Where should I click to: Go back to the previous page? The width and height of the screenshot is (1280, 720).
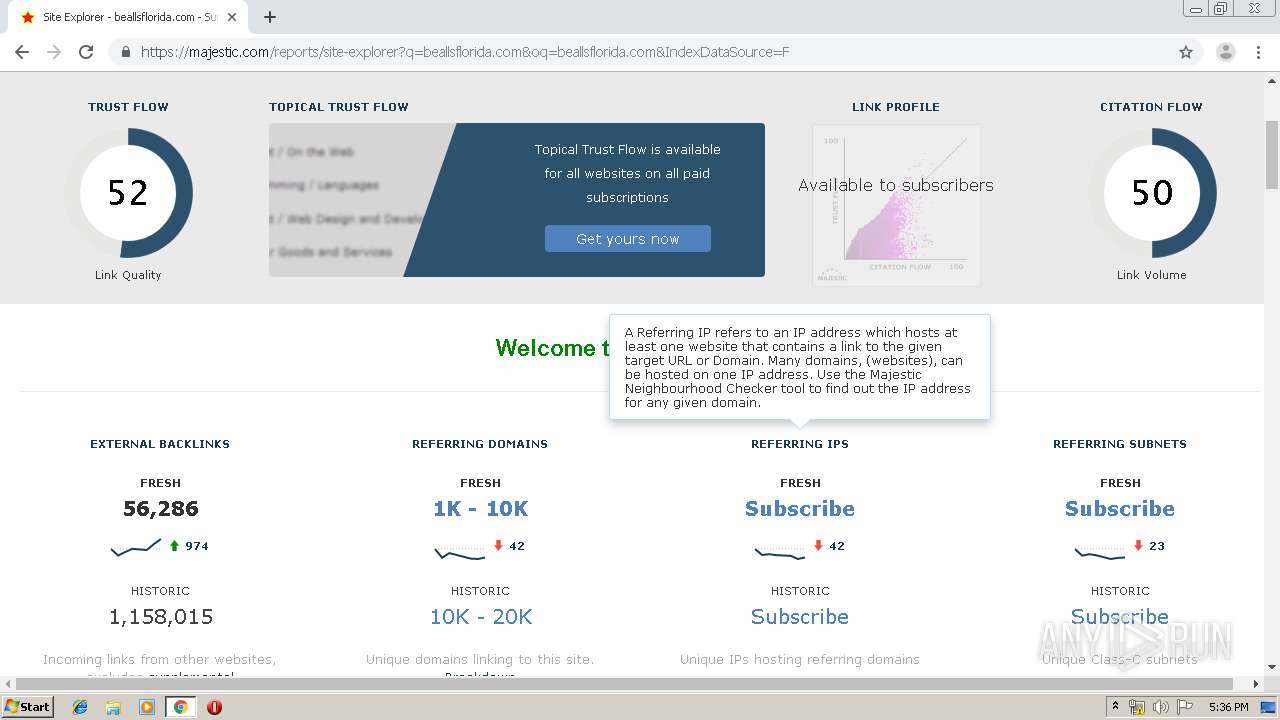pos(22,52)
